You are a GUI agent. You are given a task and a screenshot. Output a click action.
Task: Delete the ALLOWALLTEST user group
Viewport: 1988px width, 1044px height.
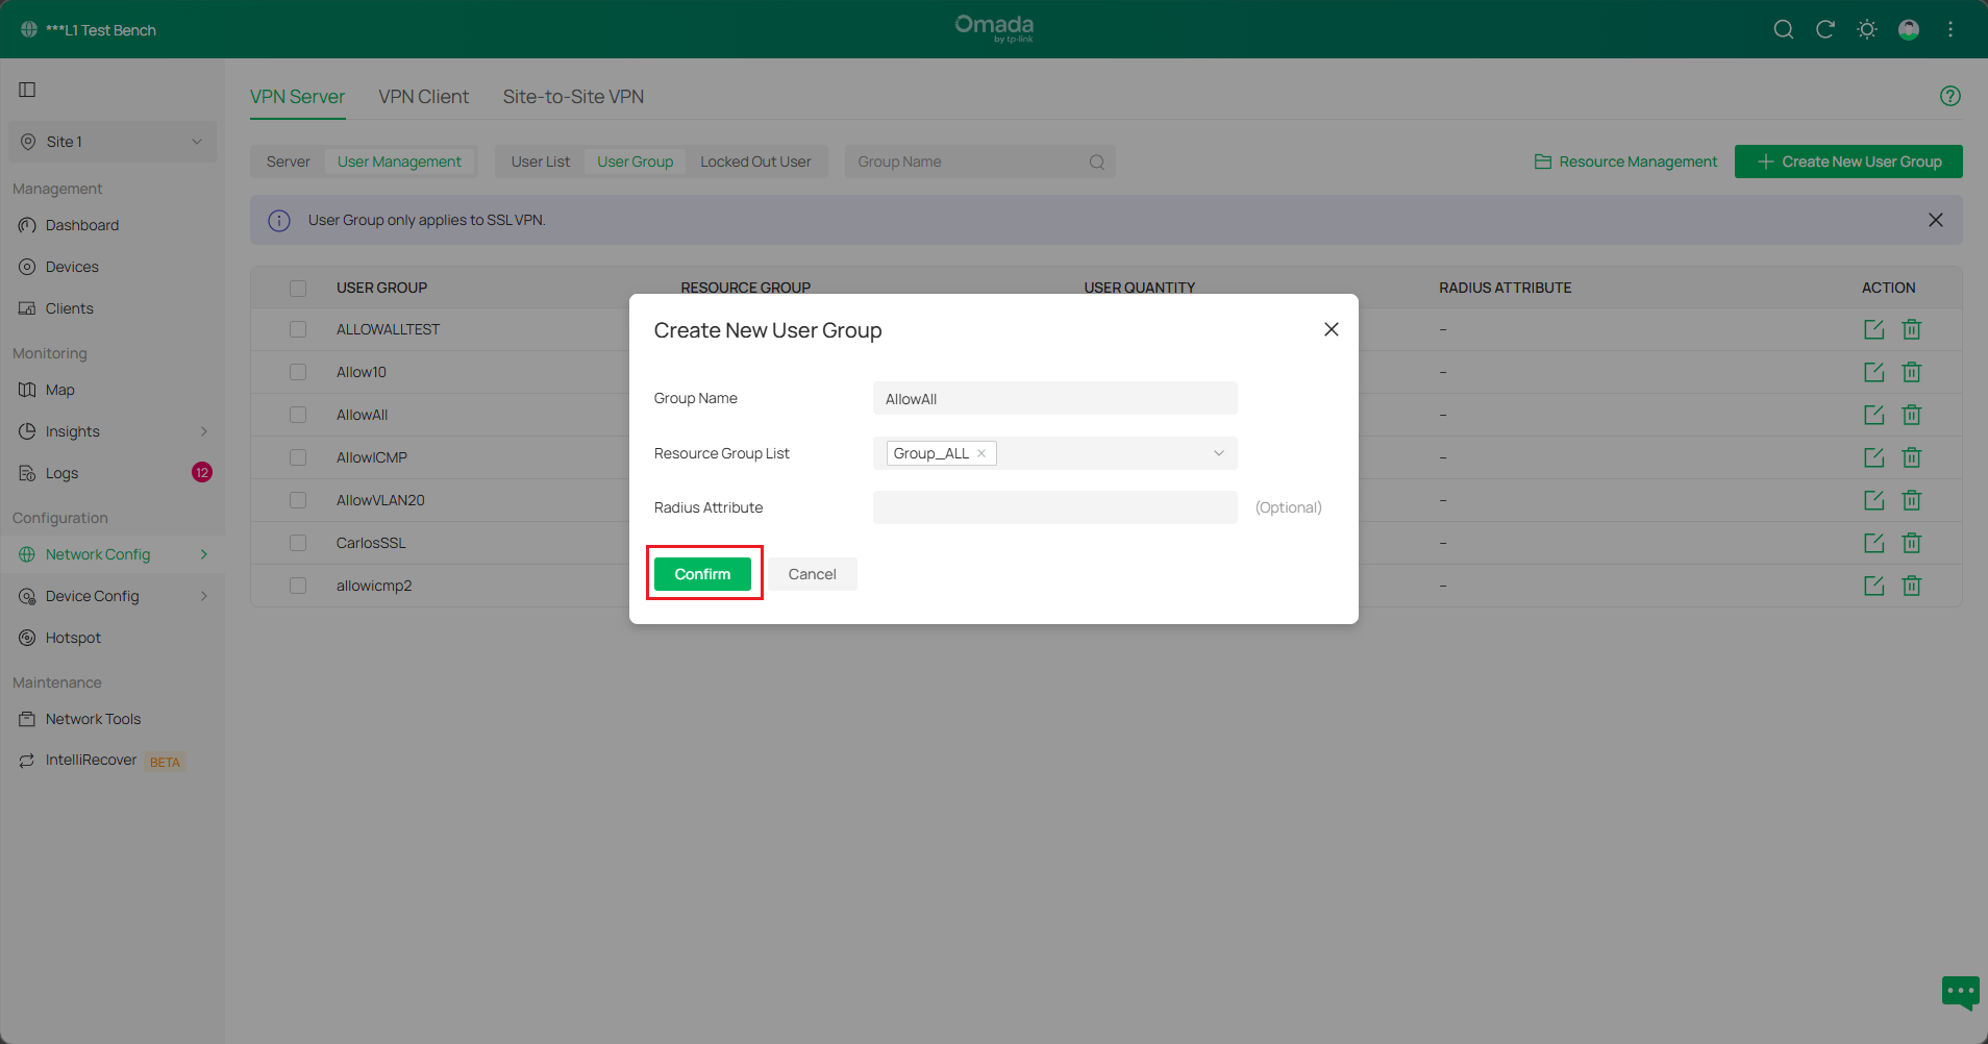coord(1911,329)
